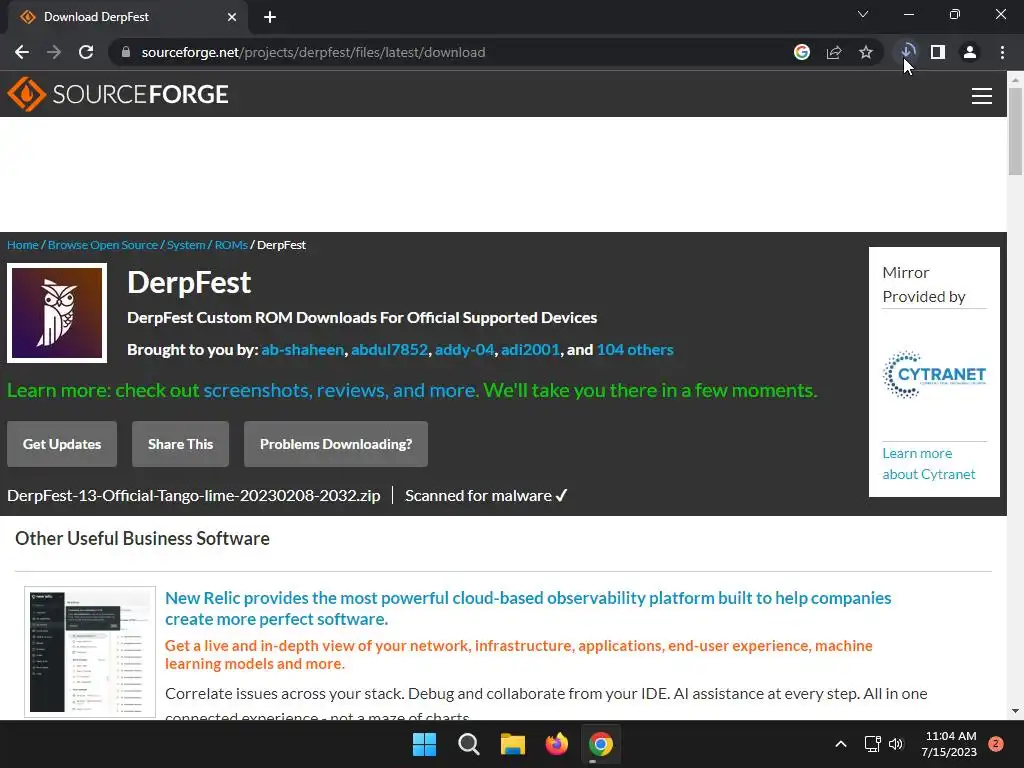This screenshot has height=768, width=1024.
Task: Open Firefox from the taskbar
Action: (x=556, y=744)
